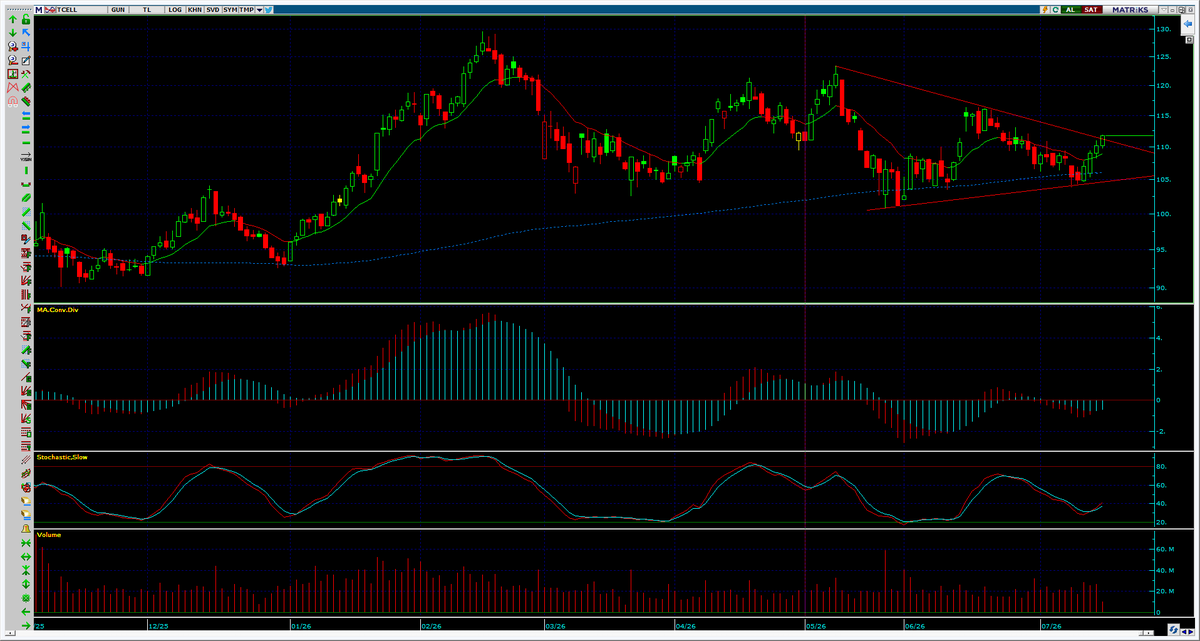The height and width of the screenshot is (641, 1200).
Task: Open the TL currency selector
Action: point(147,10)
